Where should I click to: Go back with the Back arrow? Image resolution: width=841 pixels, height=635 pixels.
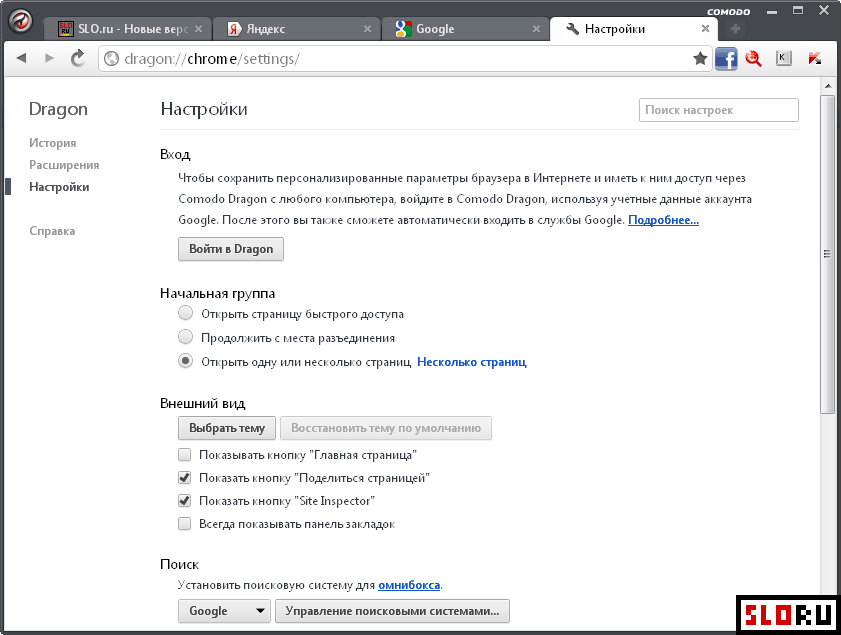(21, 58)
